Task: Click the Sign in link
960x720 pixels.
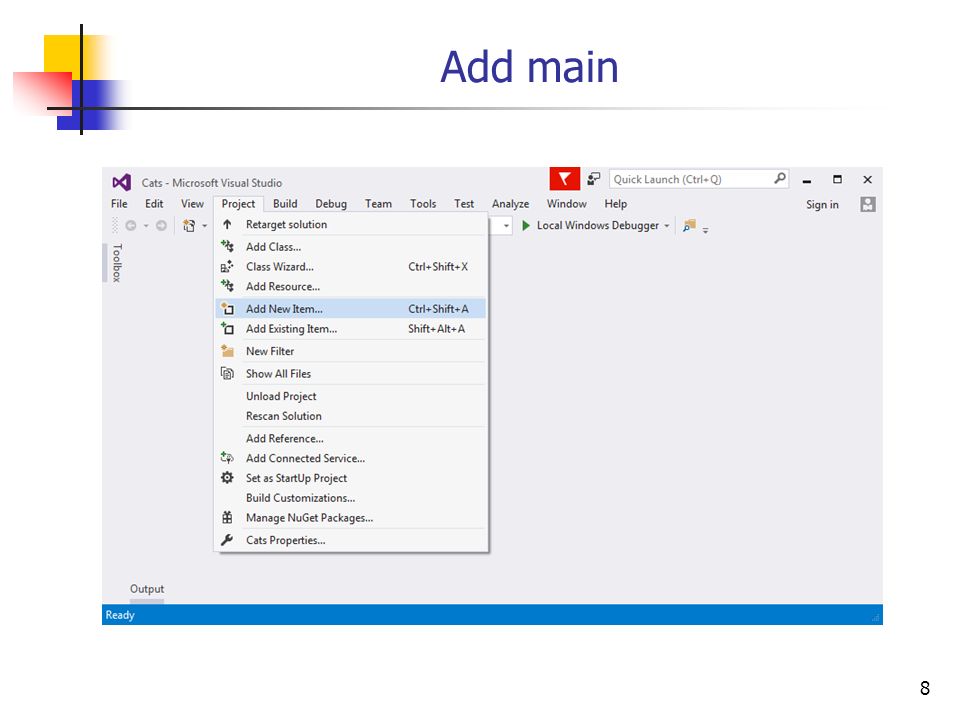Action: (822, 204)
